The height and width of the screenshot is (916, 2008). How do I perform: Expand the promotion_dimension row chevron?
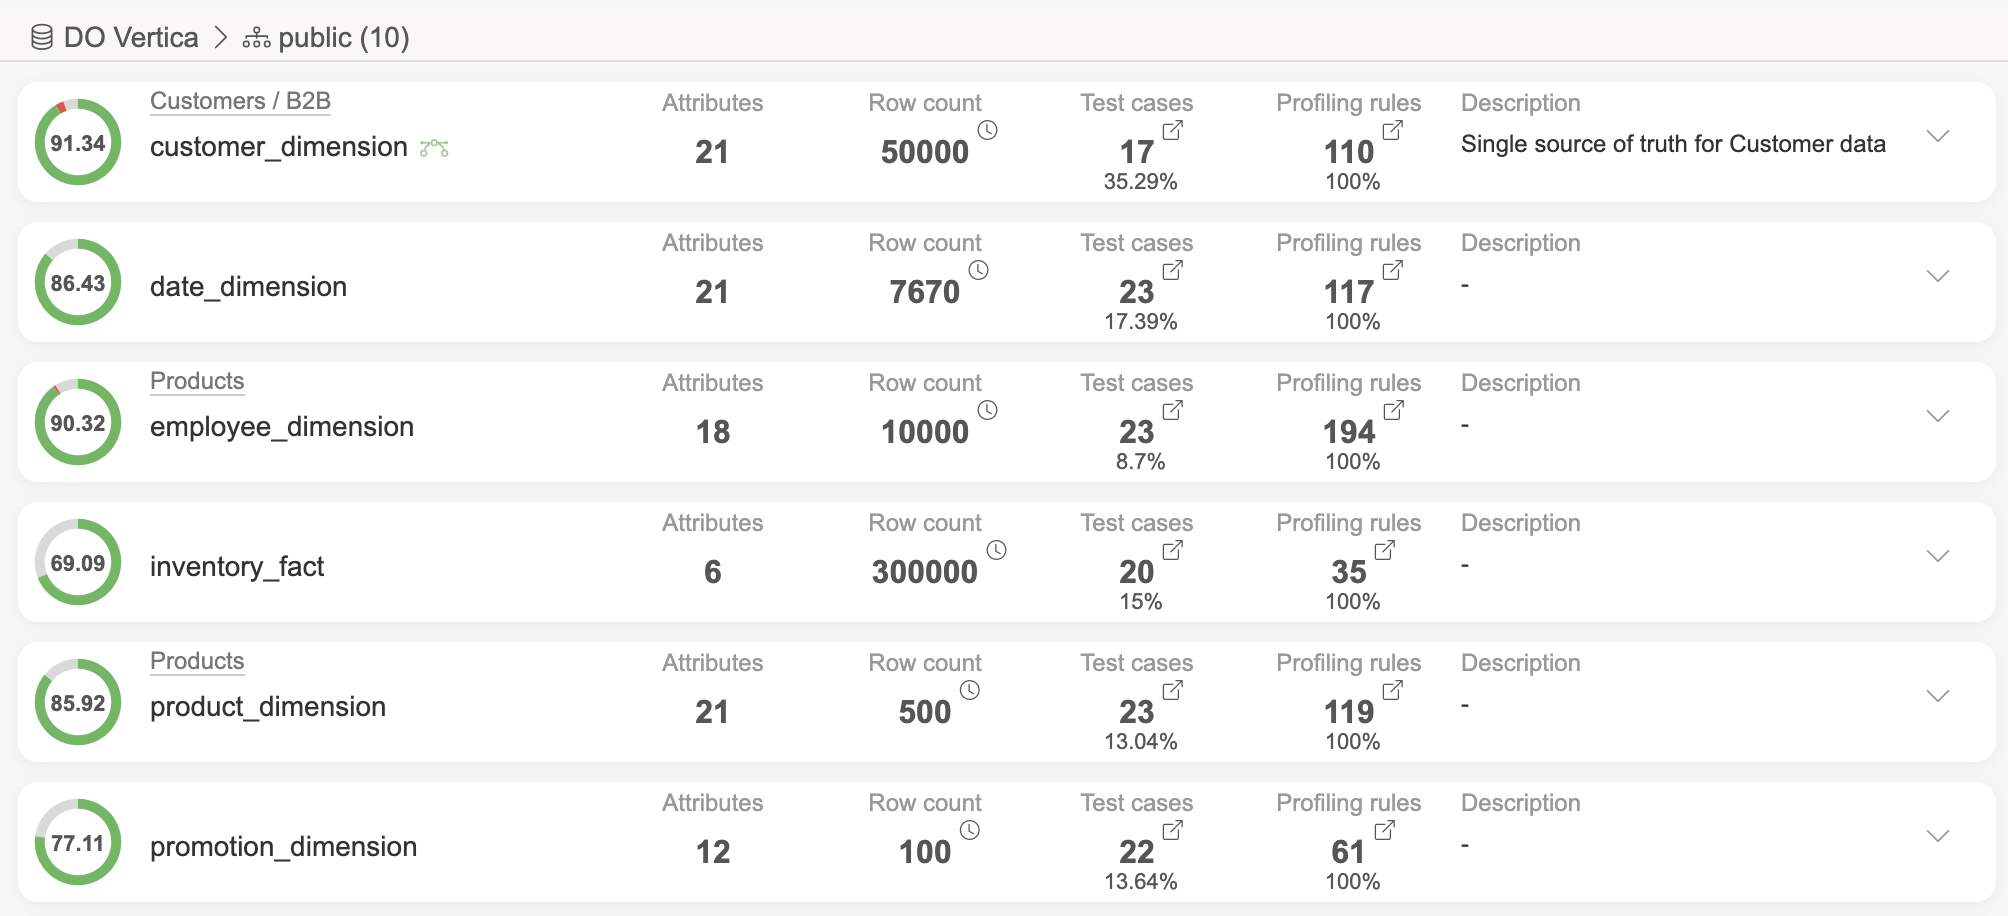click(x=1938, y=837)
